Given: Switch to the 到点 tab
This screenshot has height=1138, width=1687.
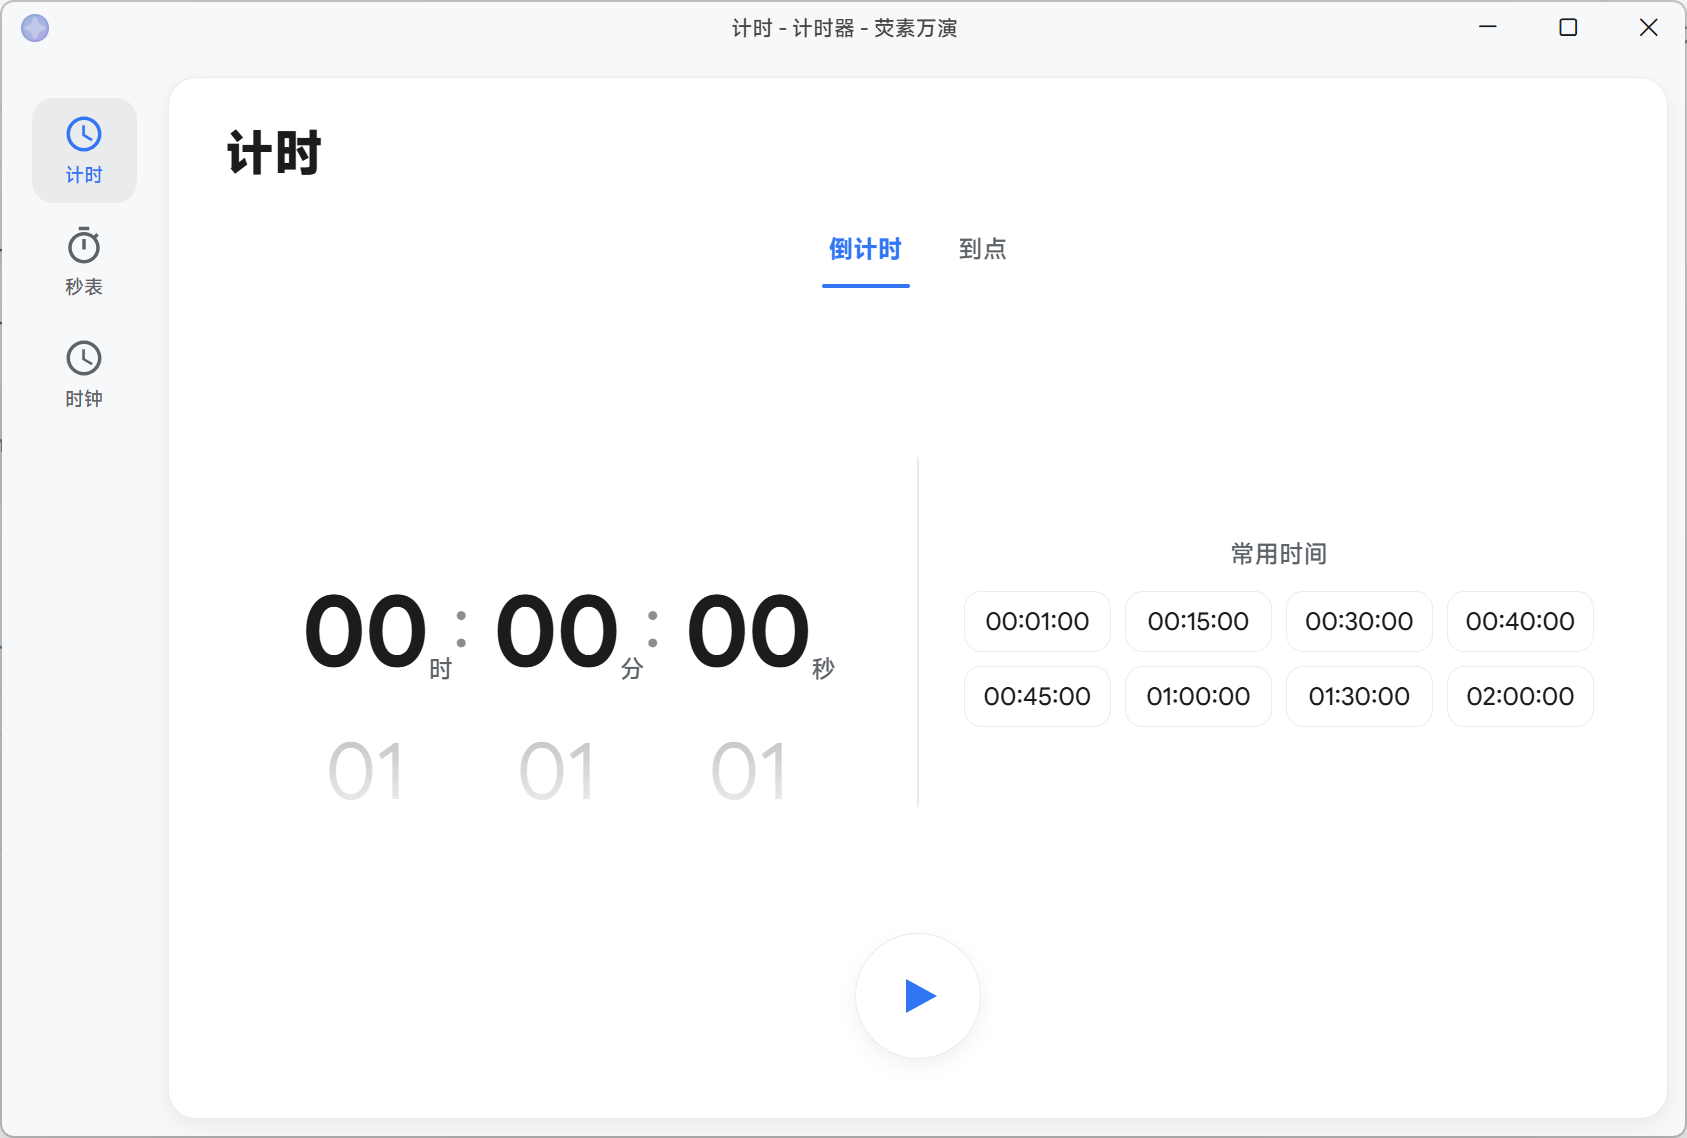Looking at the screenshot, I should [x=982, y=249].
